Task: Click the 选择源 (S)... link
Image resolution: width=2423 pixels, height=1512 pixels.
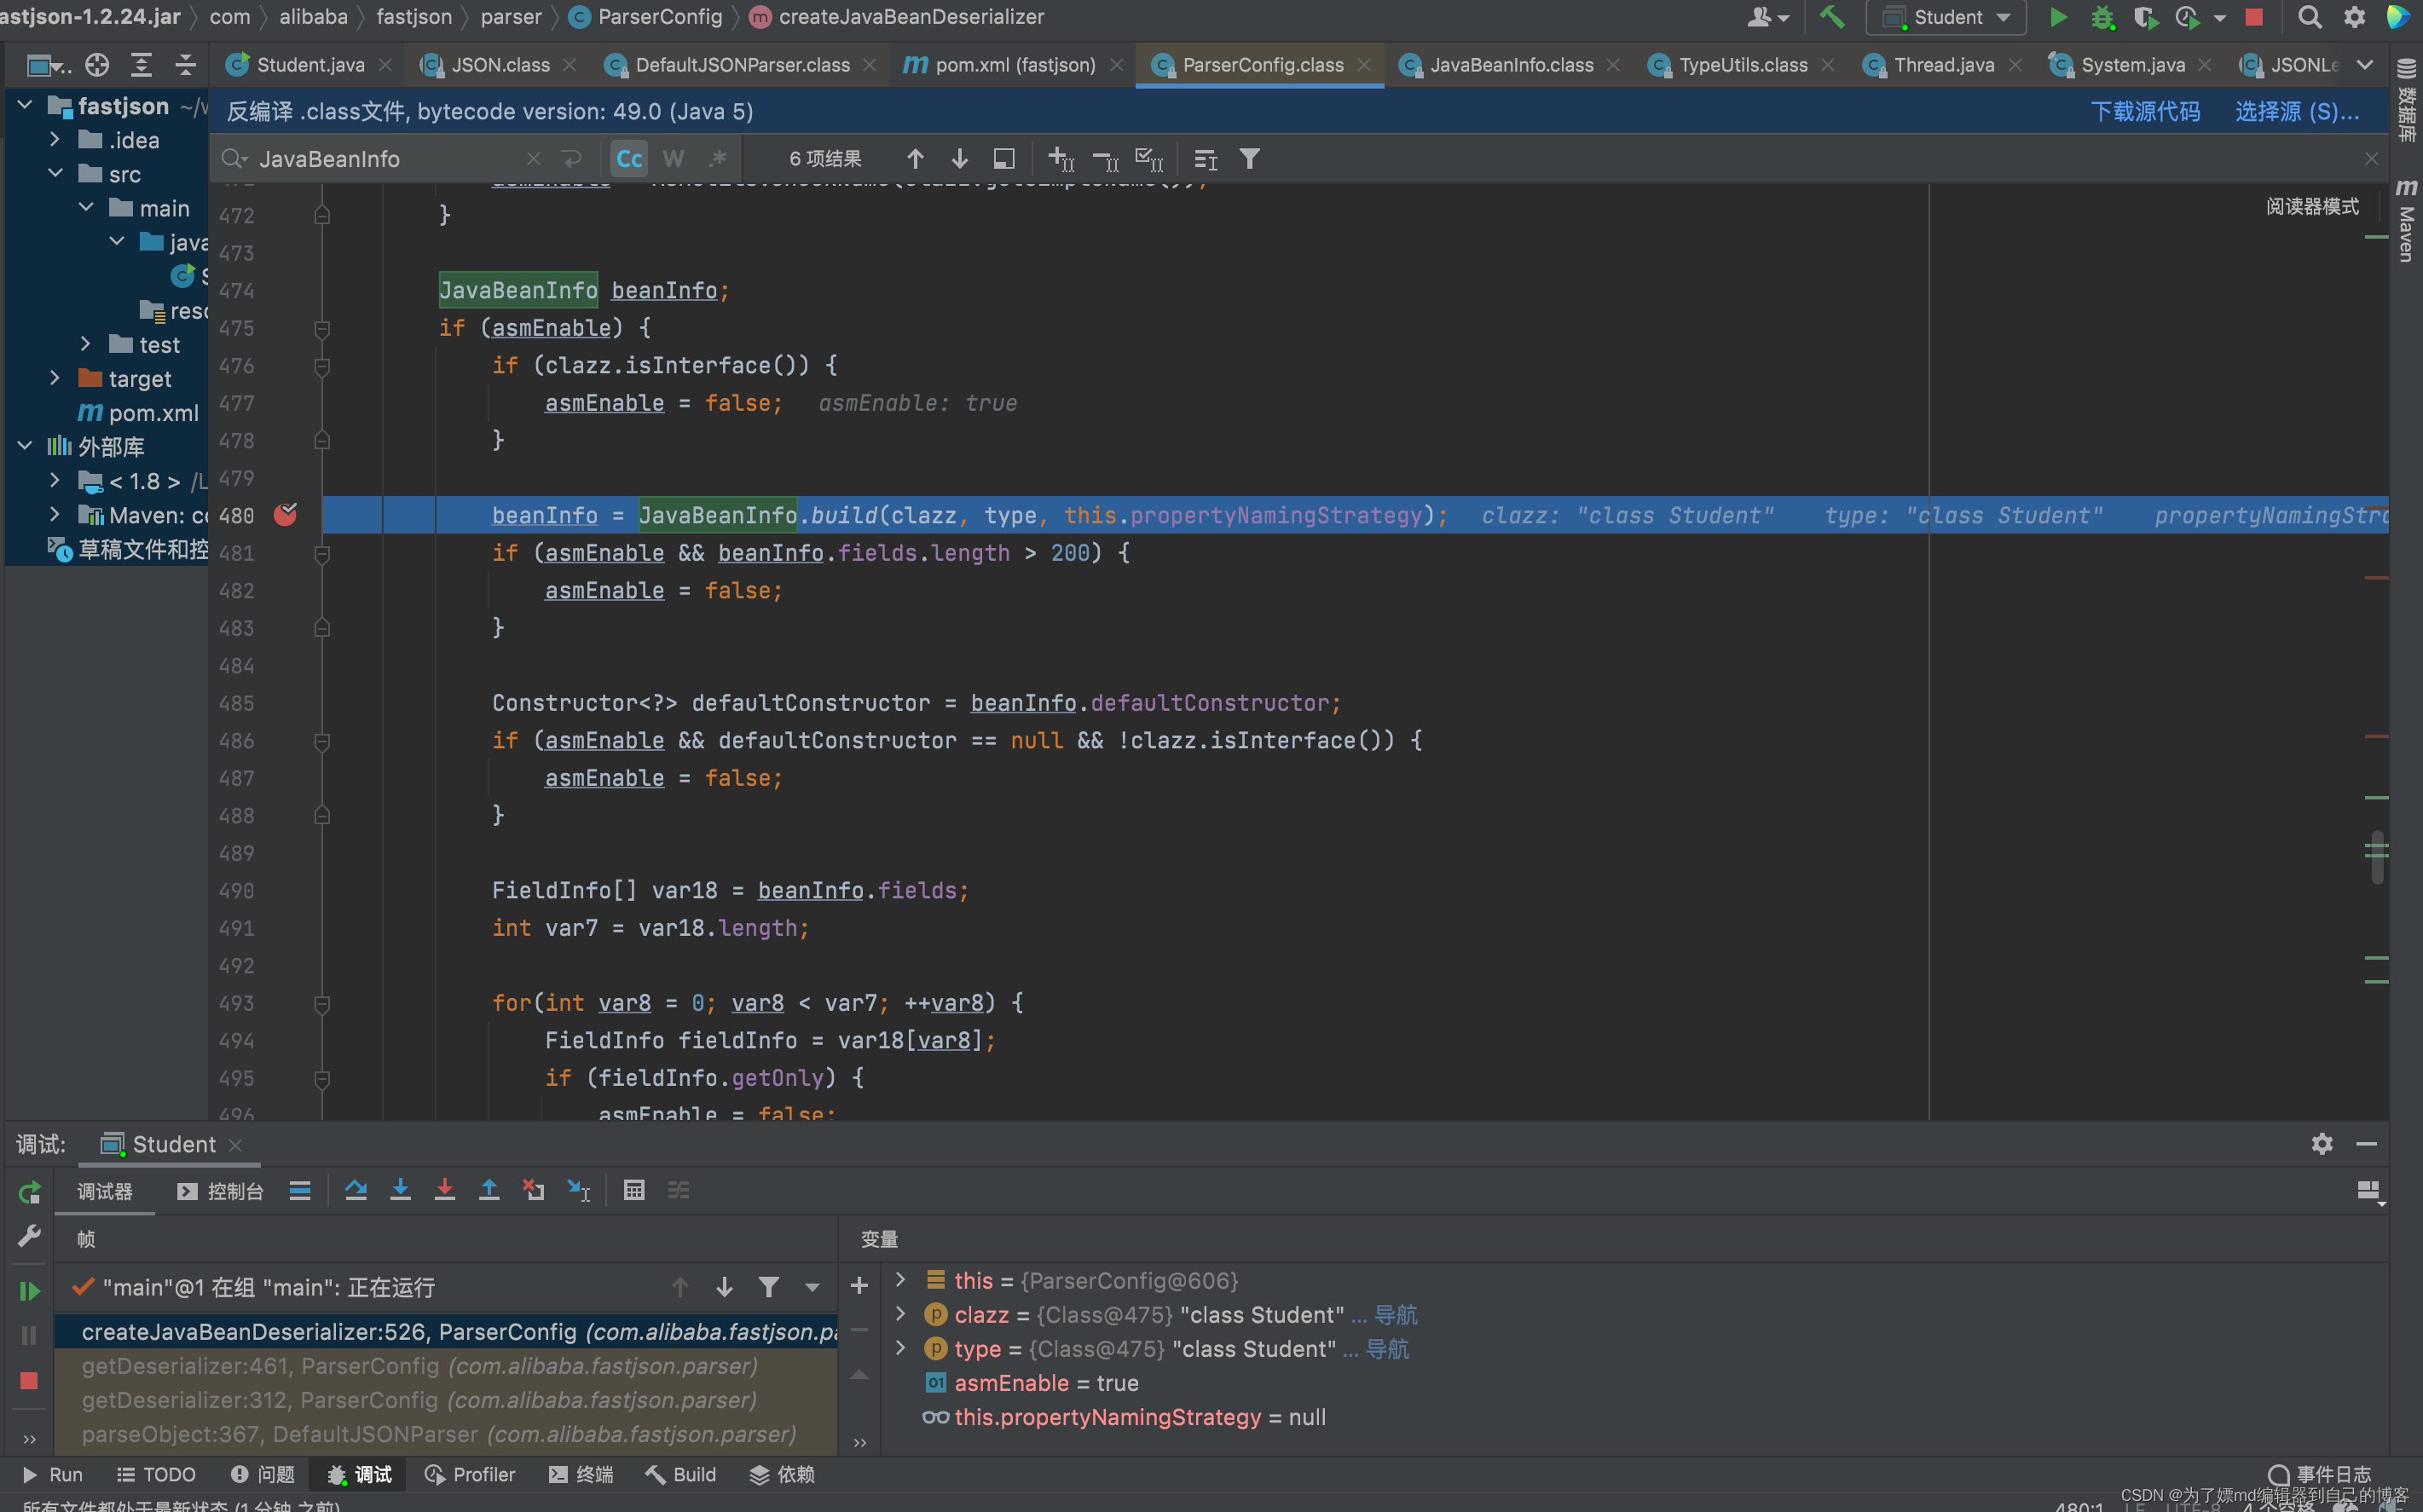Action: 2297,111
